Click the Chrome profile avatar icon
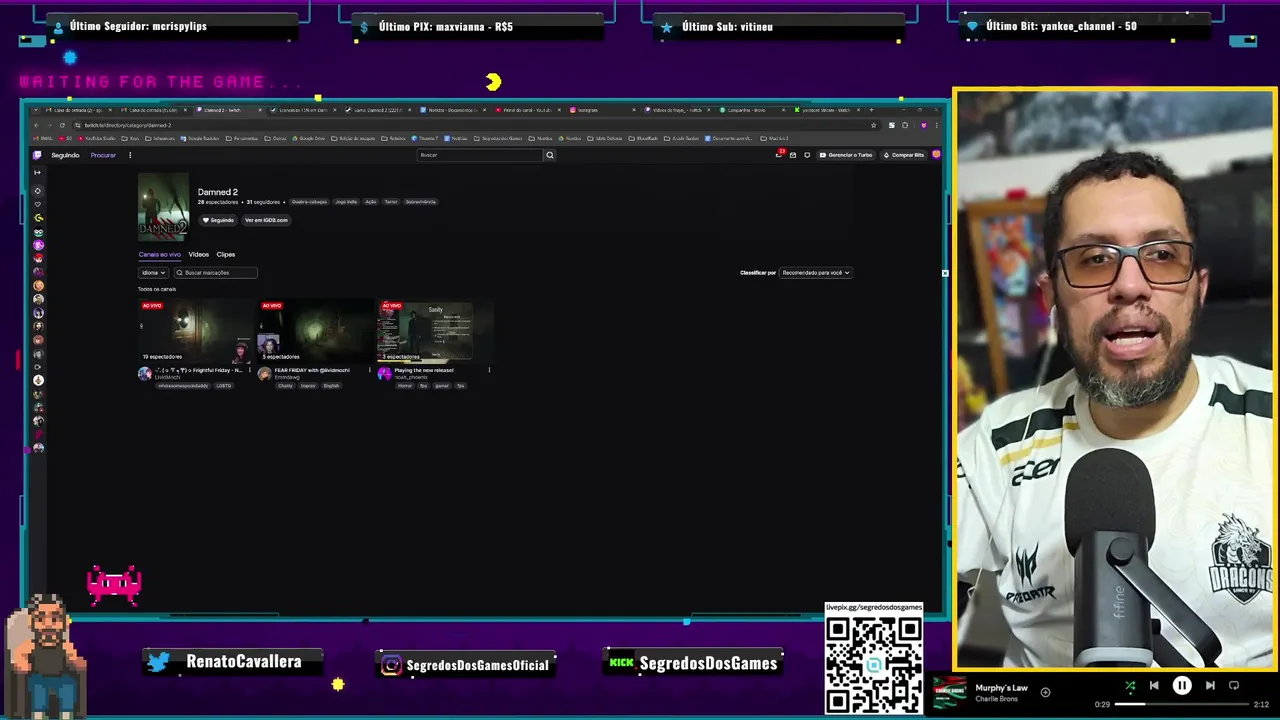The width and height of the screenshot is (1280, 720). [x=924, y=125]
